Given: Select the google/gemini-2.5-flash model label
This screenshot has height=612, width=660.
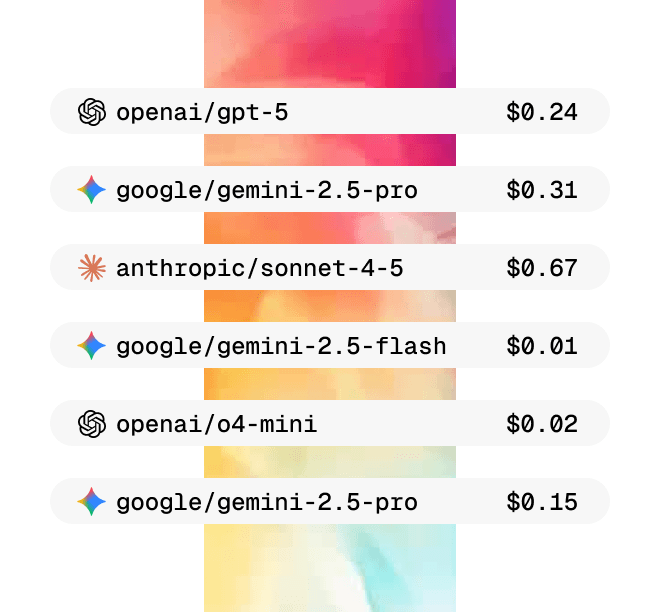Looking at the screenshot, I should pos(281,346).
